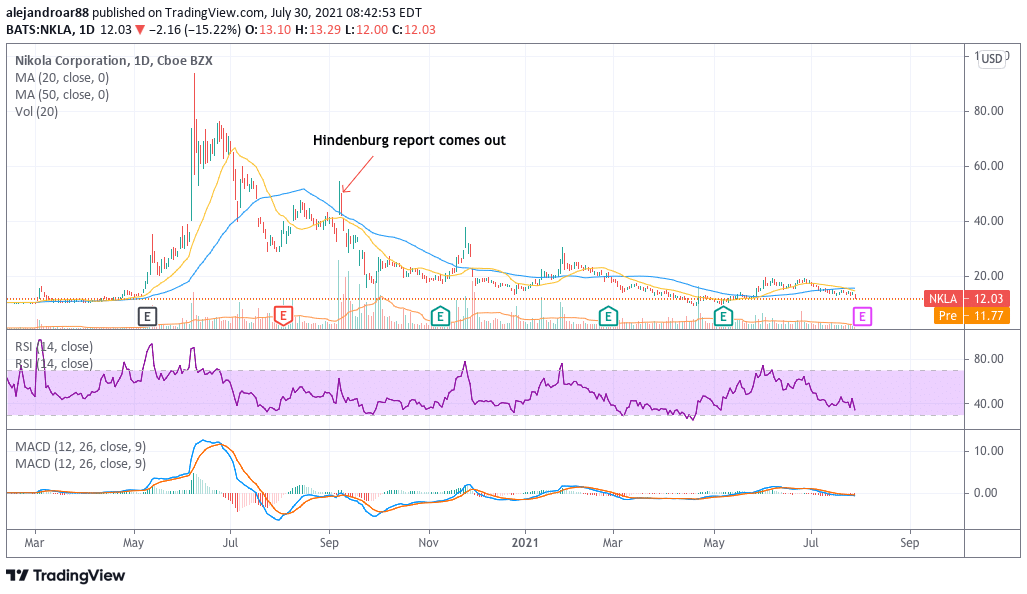This screenshot has width=1027, height=594.
Task: Click the BATS:NKLA symbol in the header
Action: coord(39,29)
